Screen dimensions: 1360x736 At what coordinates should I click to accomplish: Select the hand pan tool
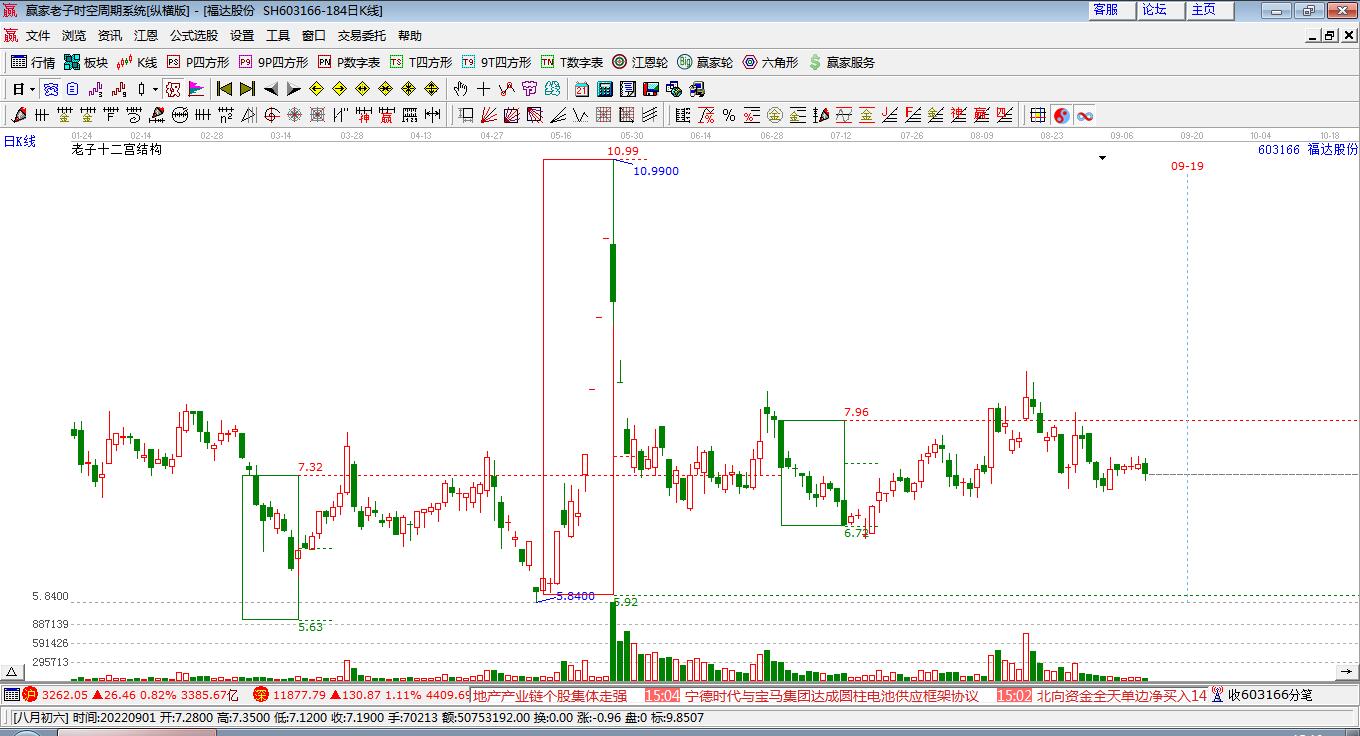coord(460,89)
